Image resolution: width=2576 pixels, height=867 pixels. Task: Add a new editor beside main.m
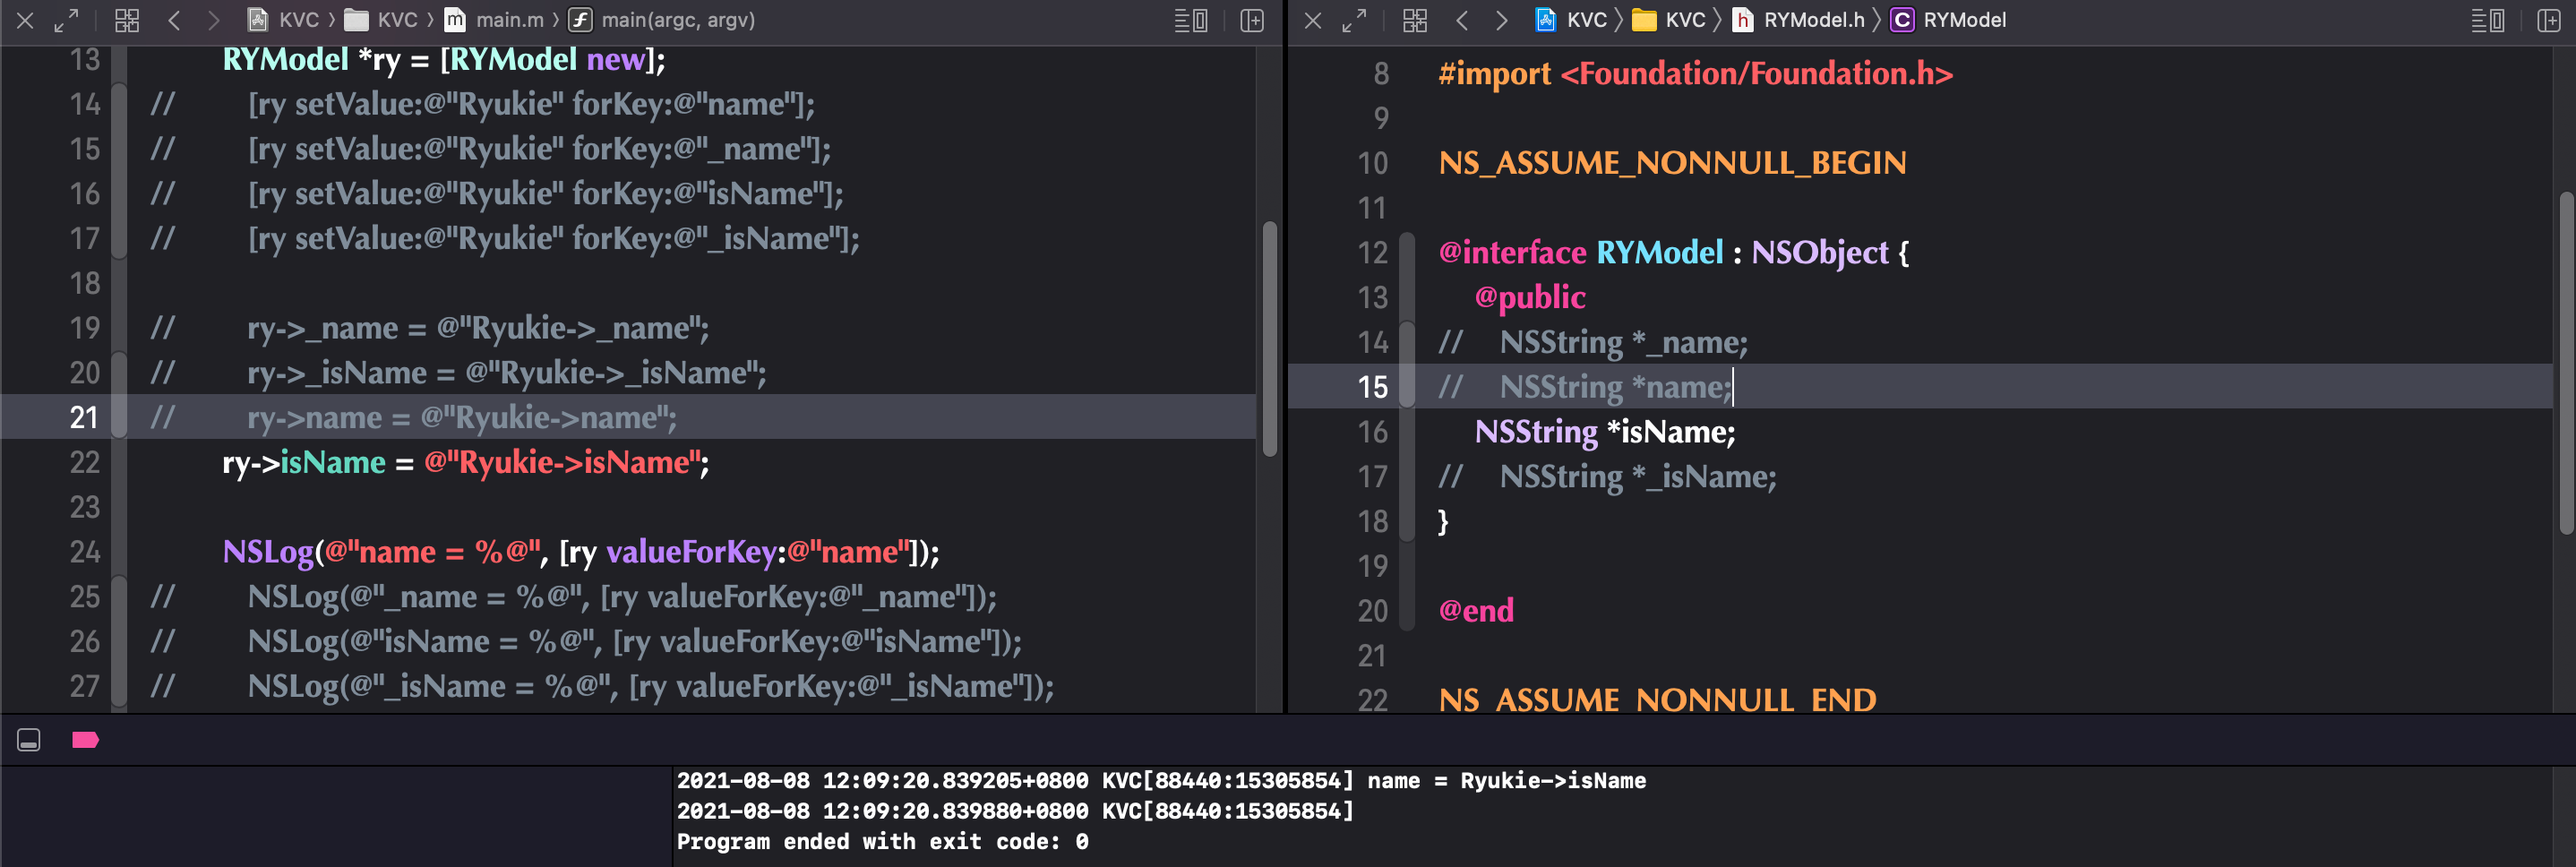1252,20
